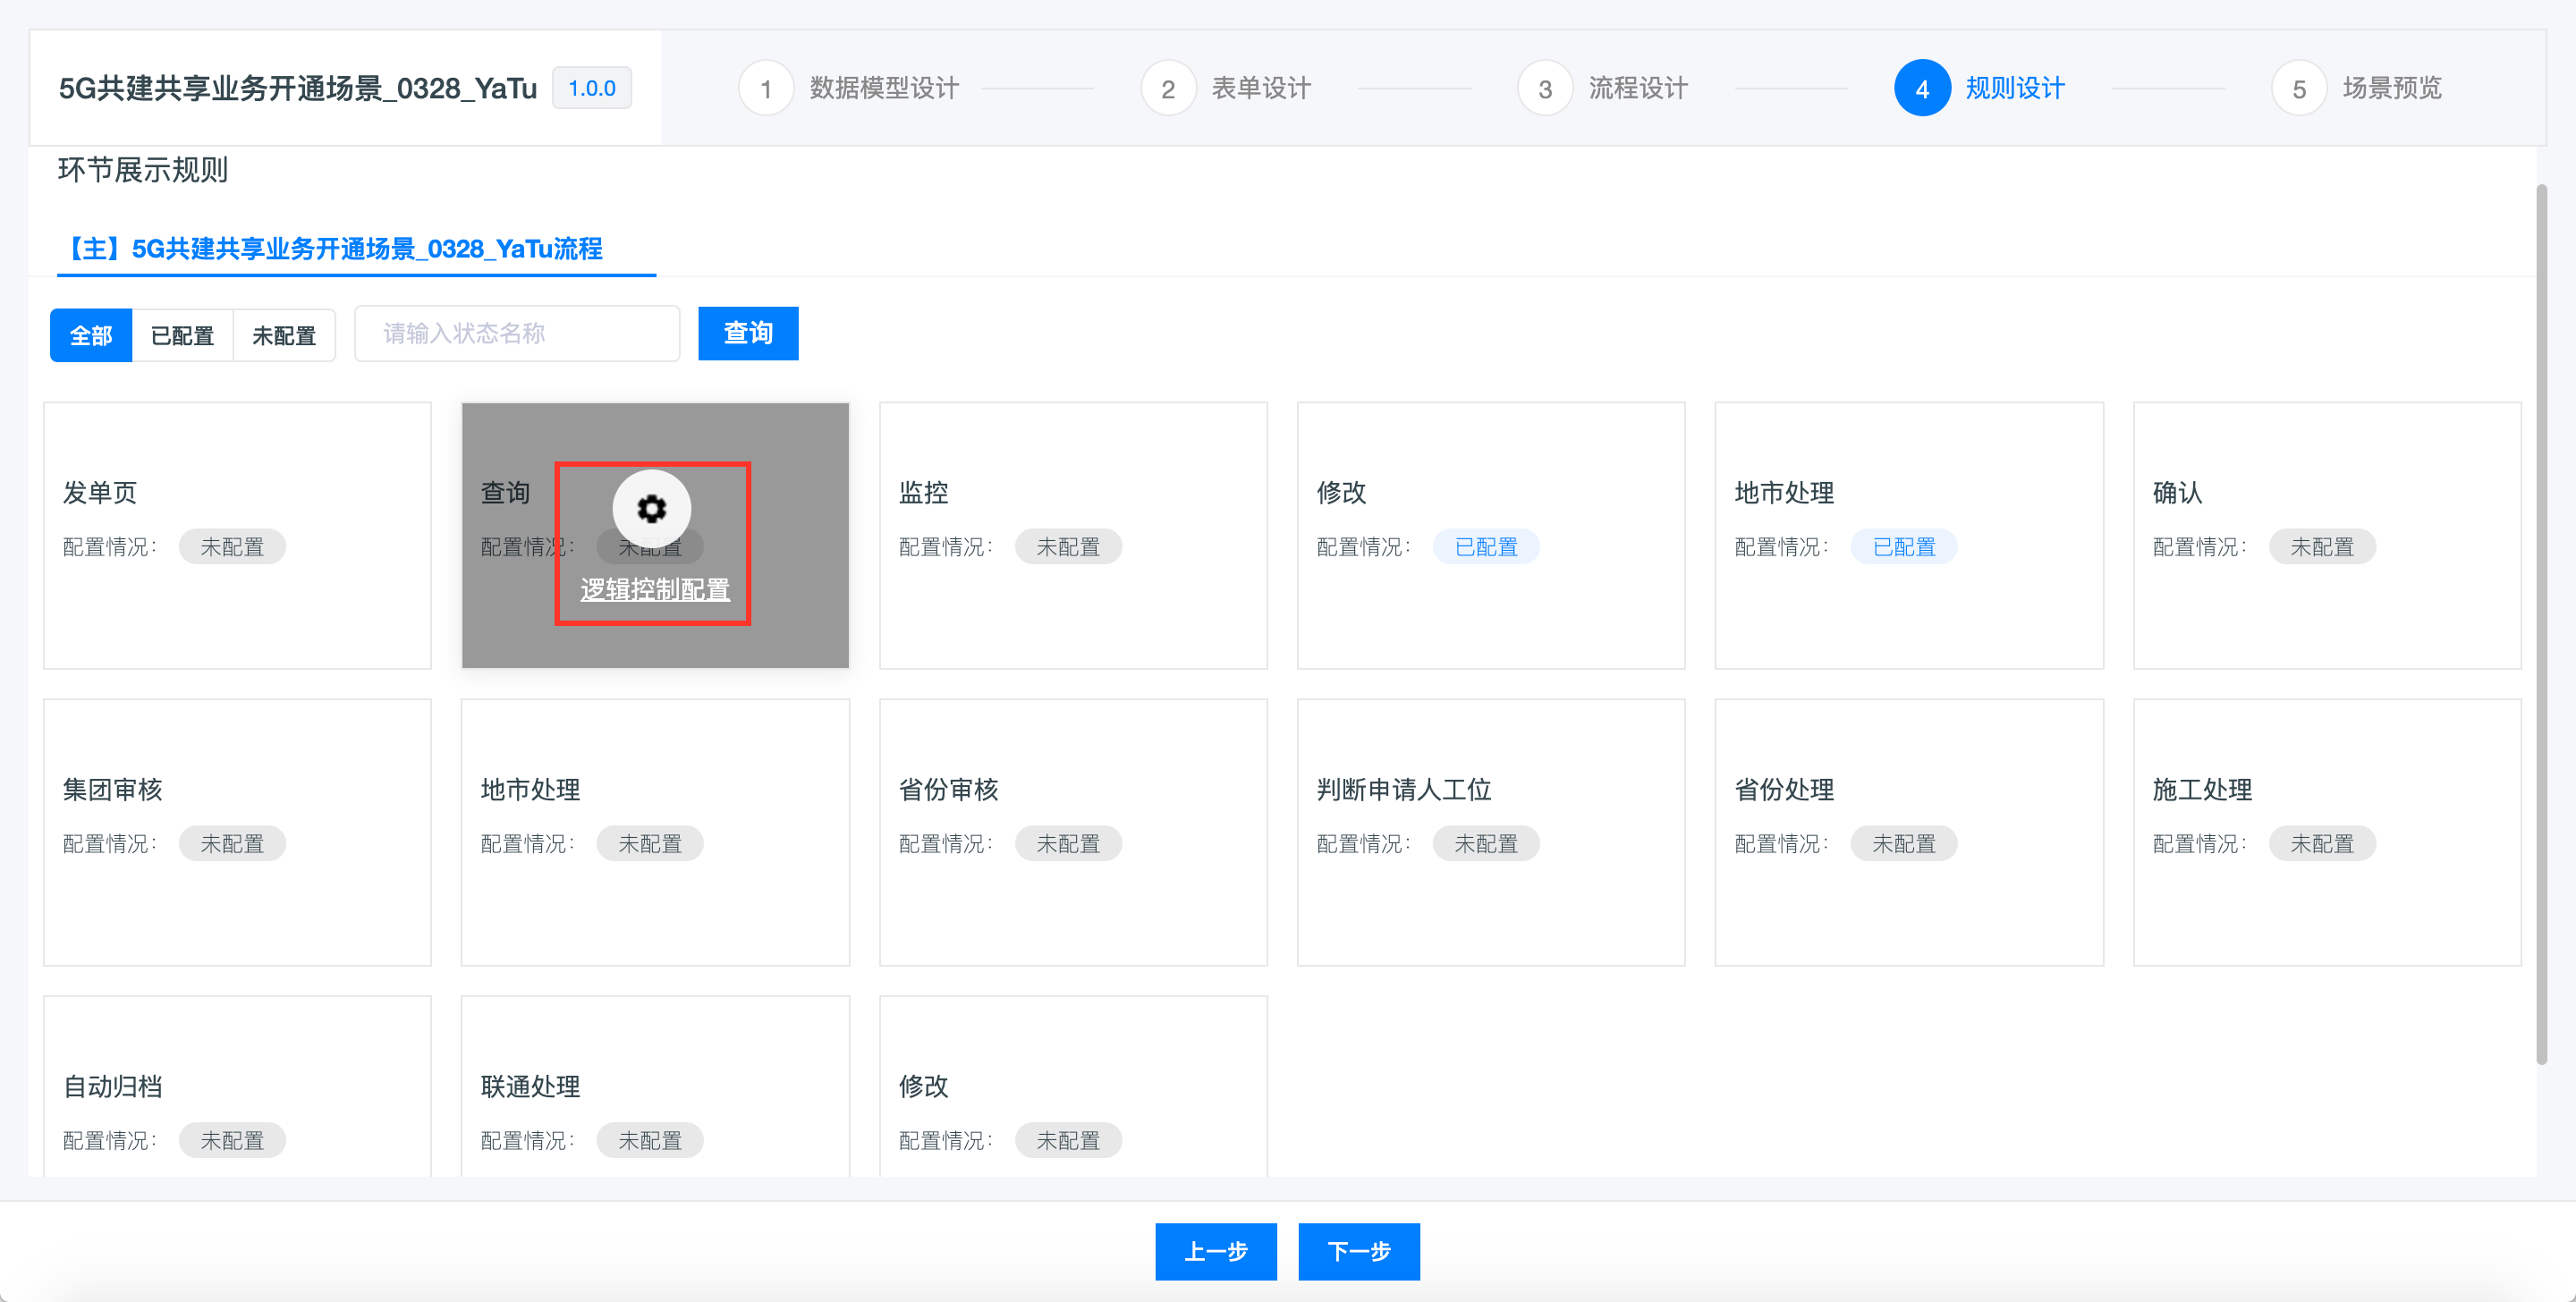Select the 联通处理 stage card

pos(655,1086)
